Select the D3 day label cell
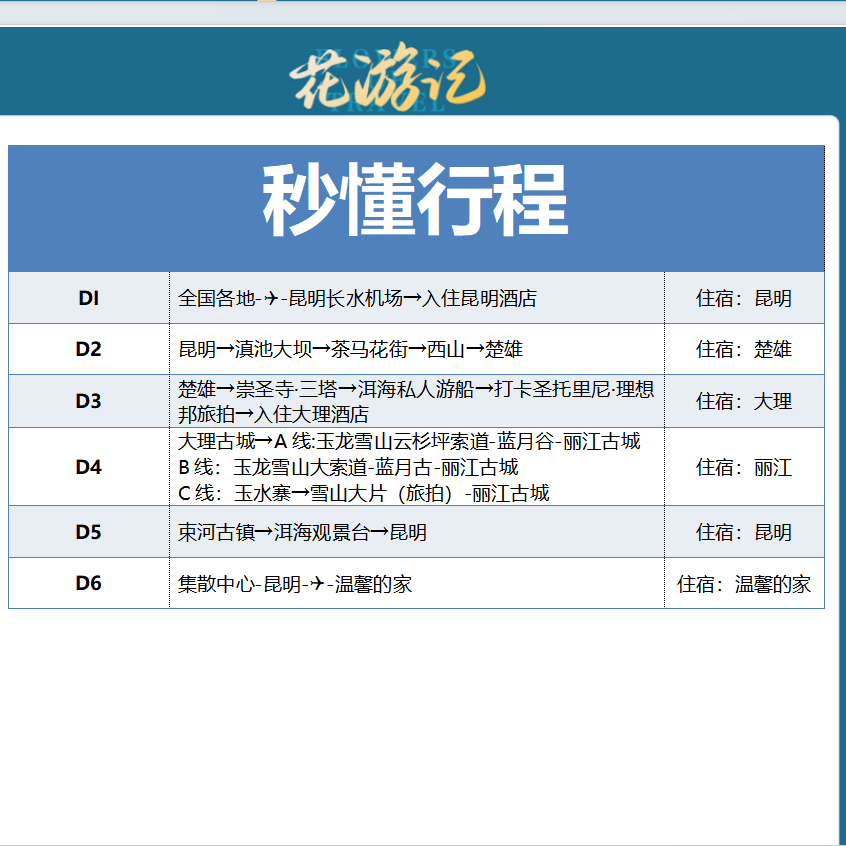The image size is (846, 846). click(x=89, y=401)
